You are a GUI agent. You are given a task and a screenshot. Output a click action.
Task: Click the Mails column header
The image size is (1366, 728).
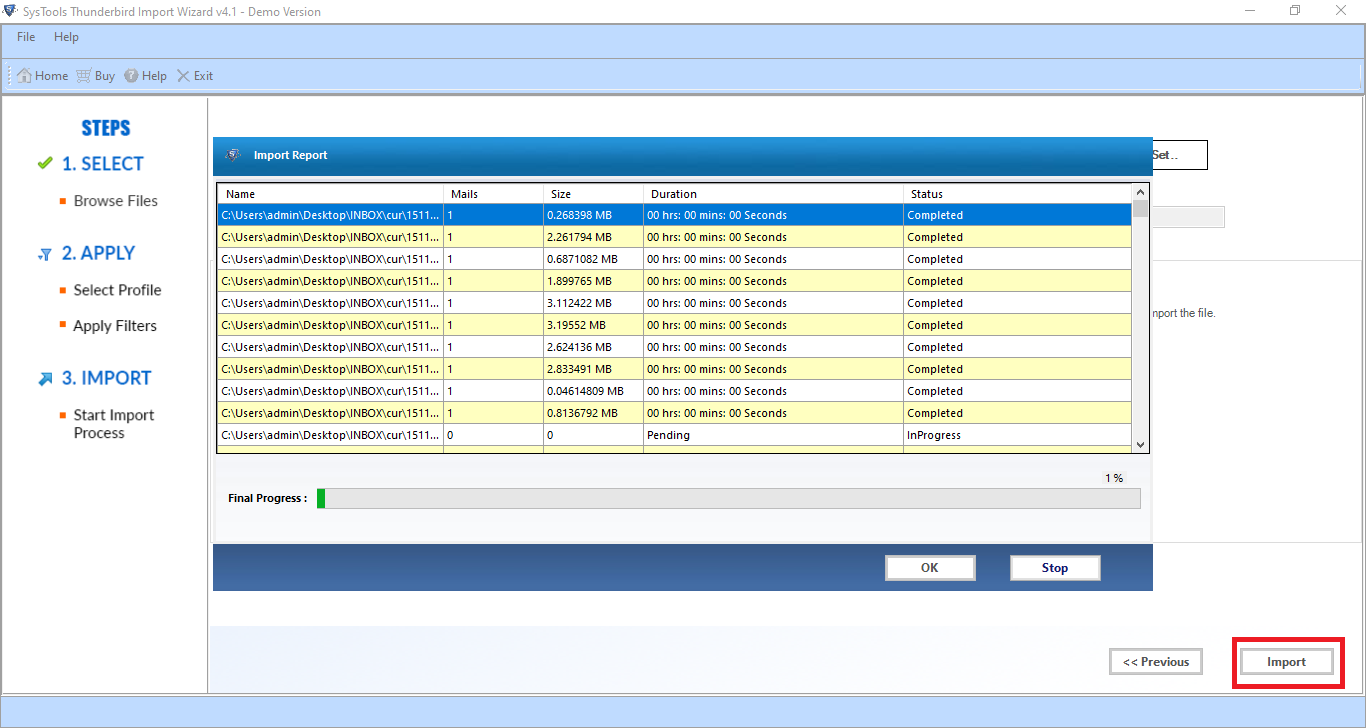tap(494, 194)
